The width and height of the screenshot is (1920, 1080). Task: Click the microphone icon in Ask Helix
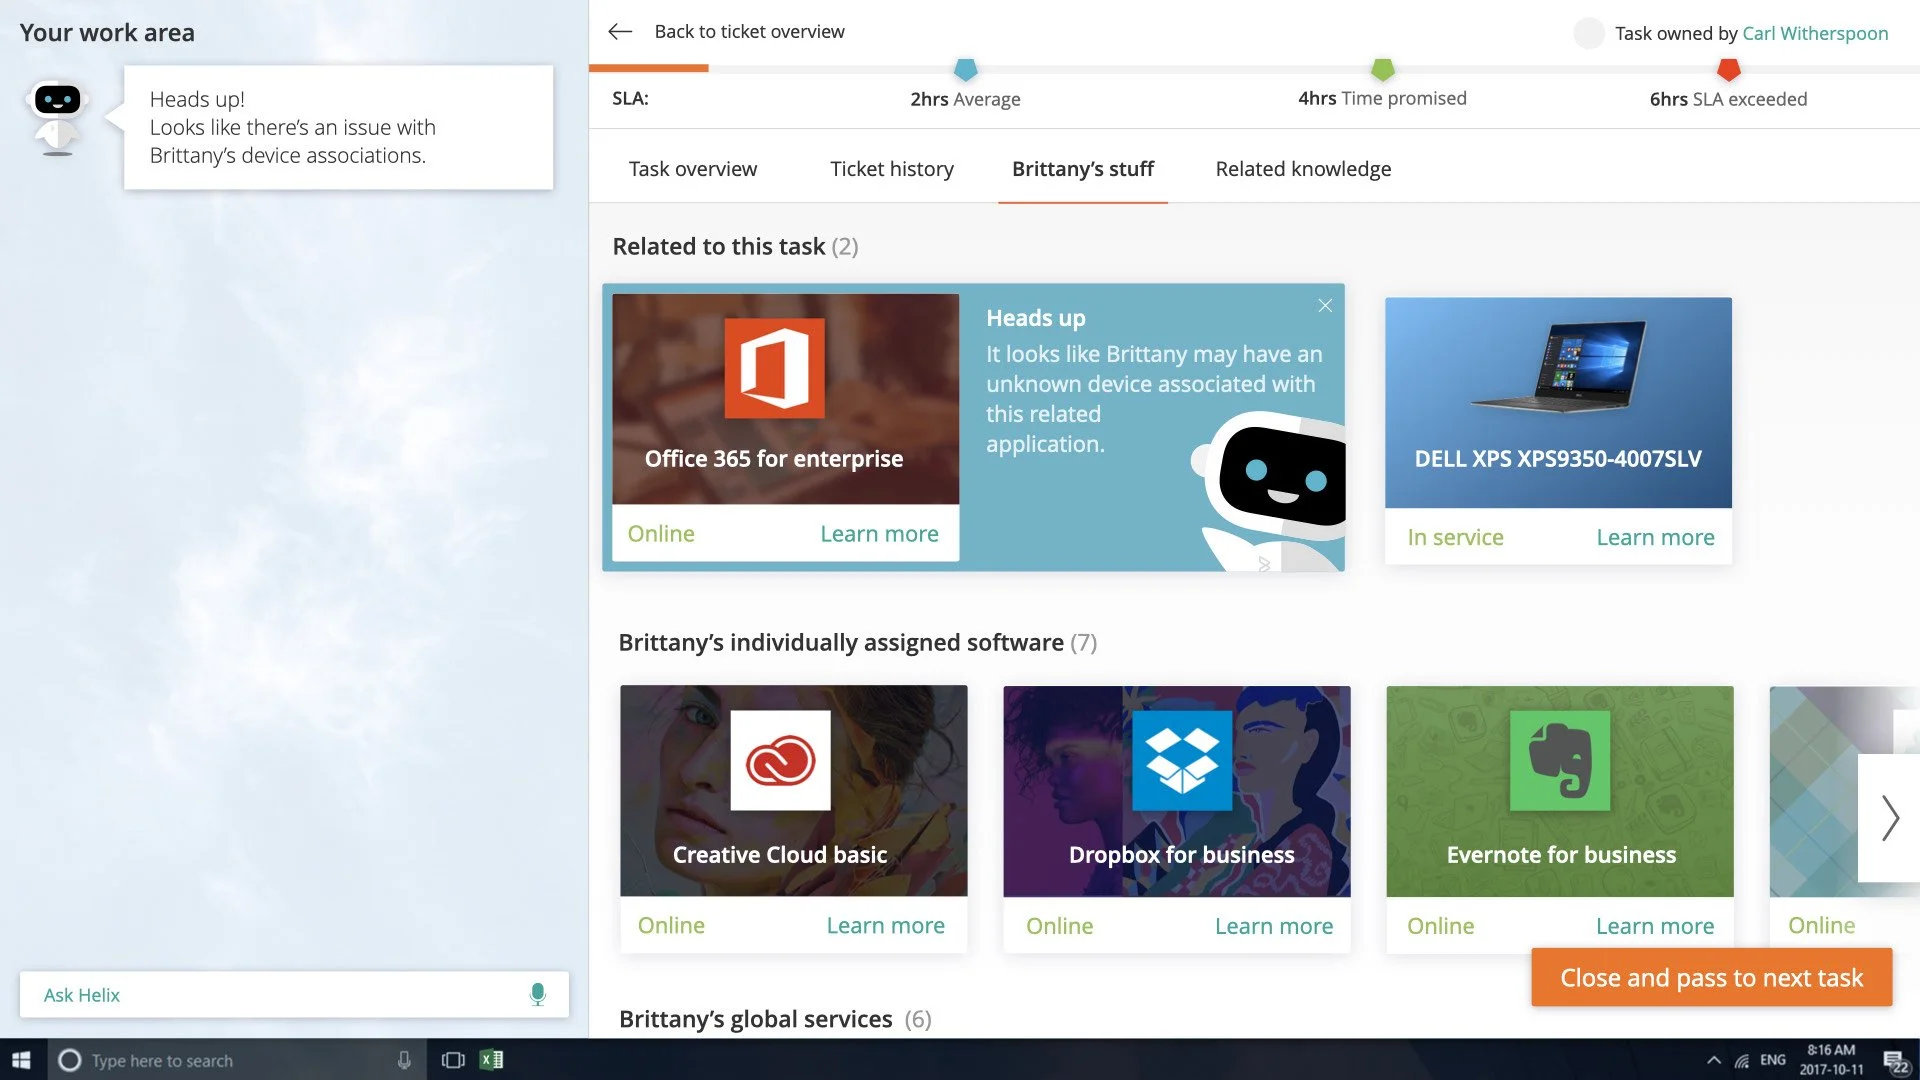coord(537,994)
